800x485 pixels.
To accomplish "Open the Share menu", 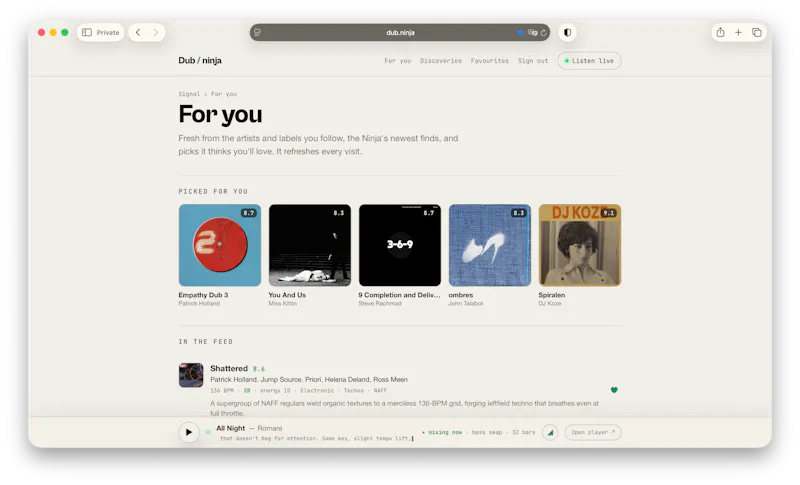I will [720, 32].
